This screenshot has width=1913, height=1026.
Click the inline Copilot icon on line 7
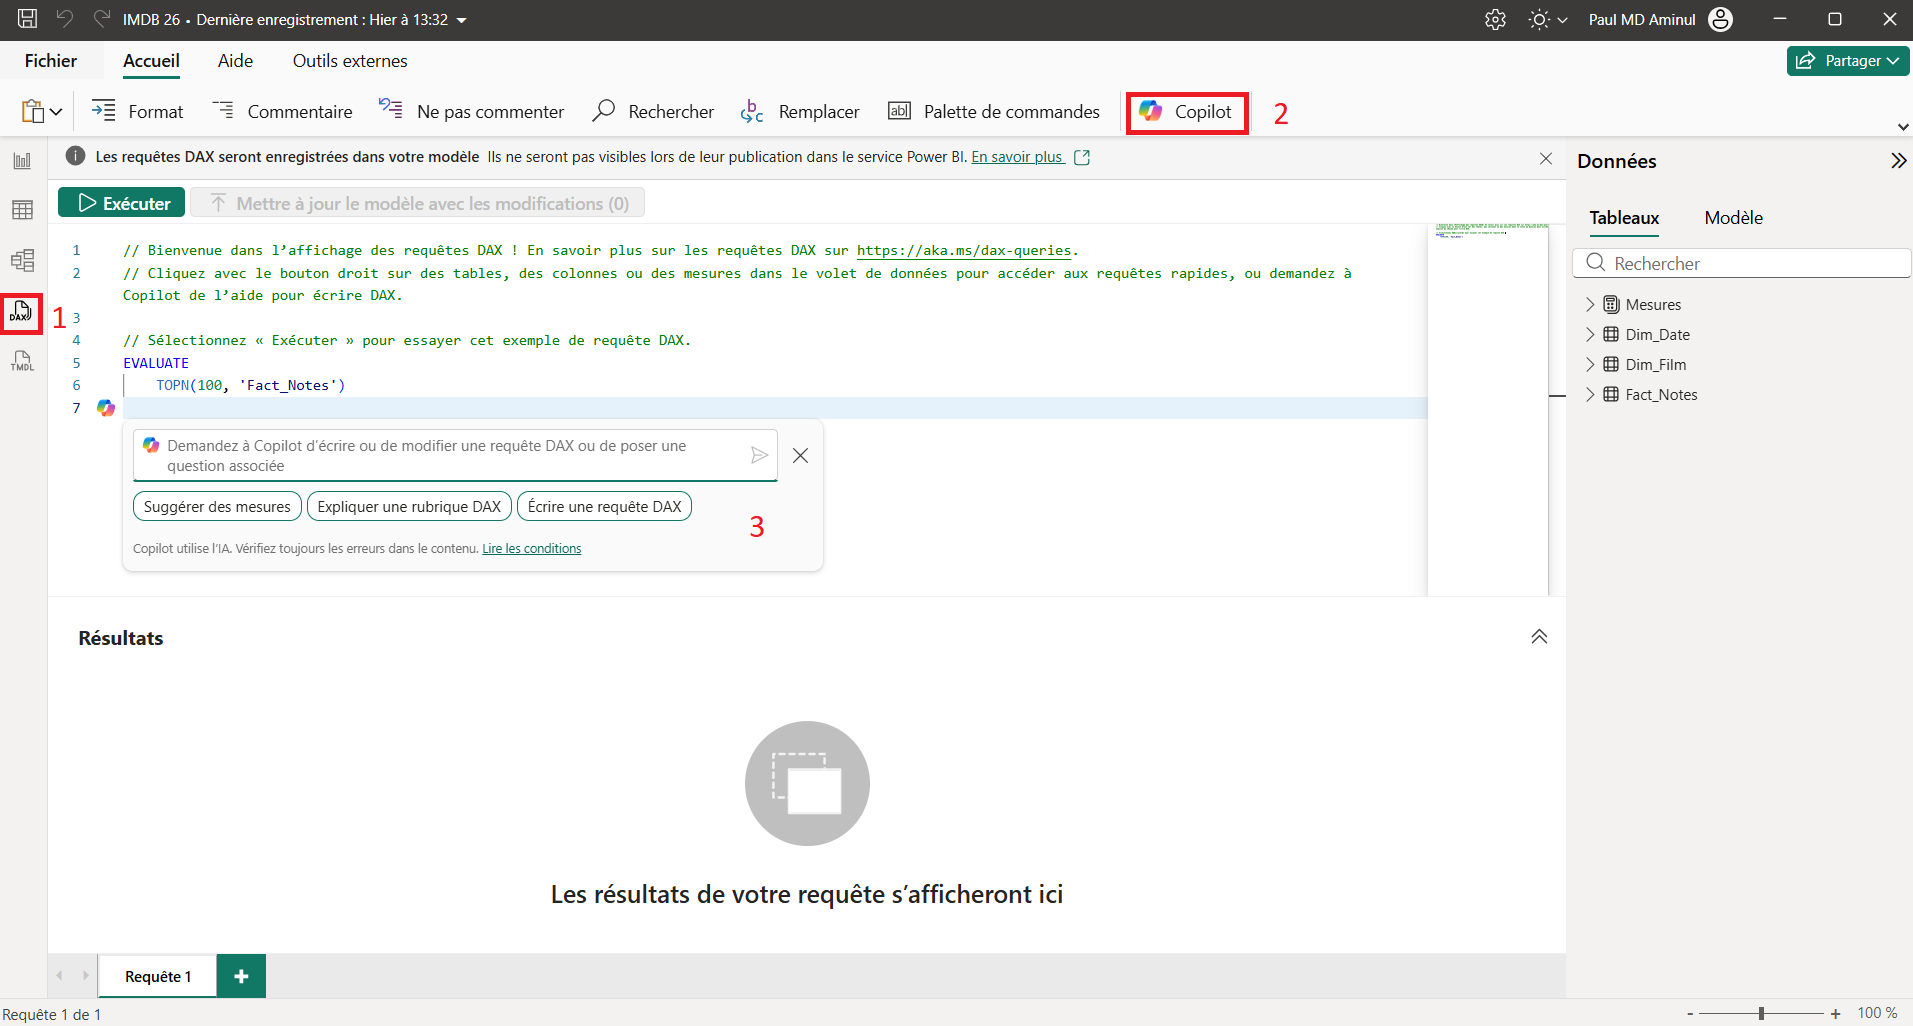[106, 408]
